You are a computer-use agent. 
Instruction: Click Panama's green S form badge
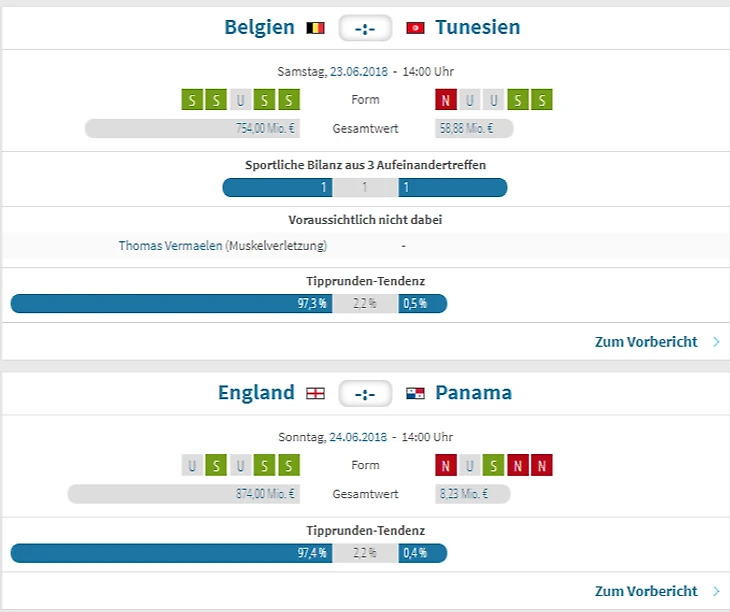(x=494, y=465)
